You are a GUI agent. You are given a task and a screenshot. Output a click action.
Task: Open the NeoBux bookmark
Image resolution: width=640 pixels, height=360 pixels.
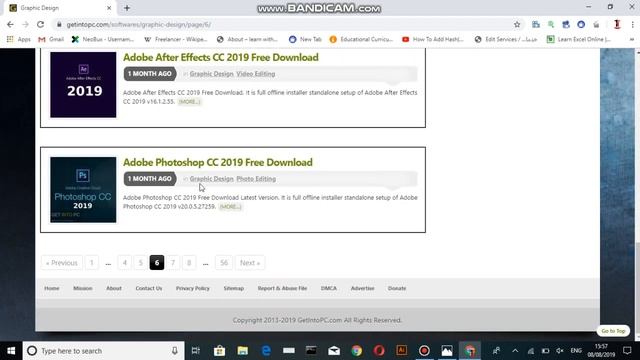coord(103,39)
